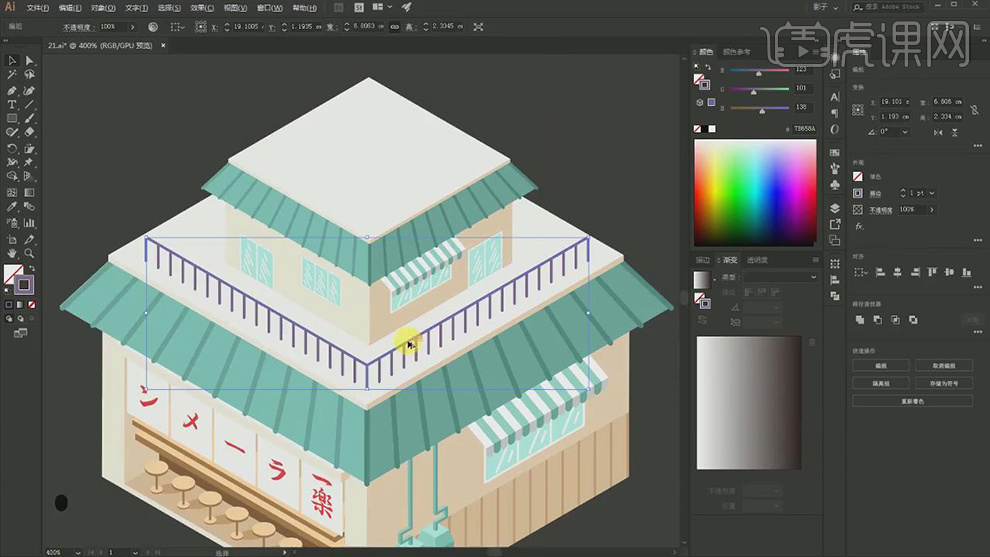Screen dimensions: 990x557
Task: Open the Layers panel icon
Action: [835, 208]
